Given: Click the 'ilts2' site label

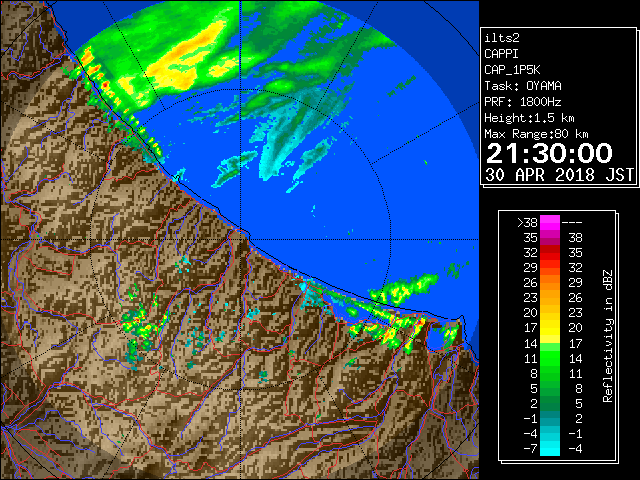Looking at the screenshot, I should pos(502,38).
